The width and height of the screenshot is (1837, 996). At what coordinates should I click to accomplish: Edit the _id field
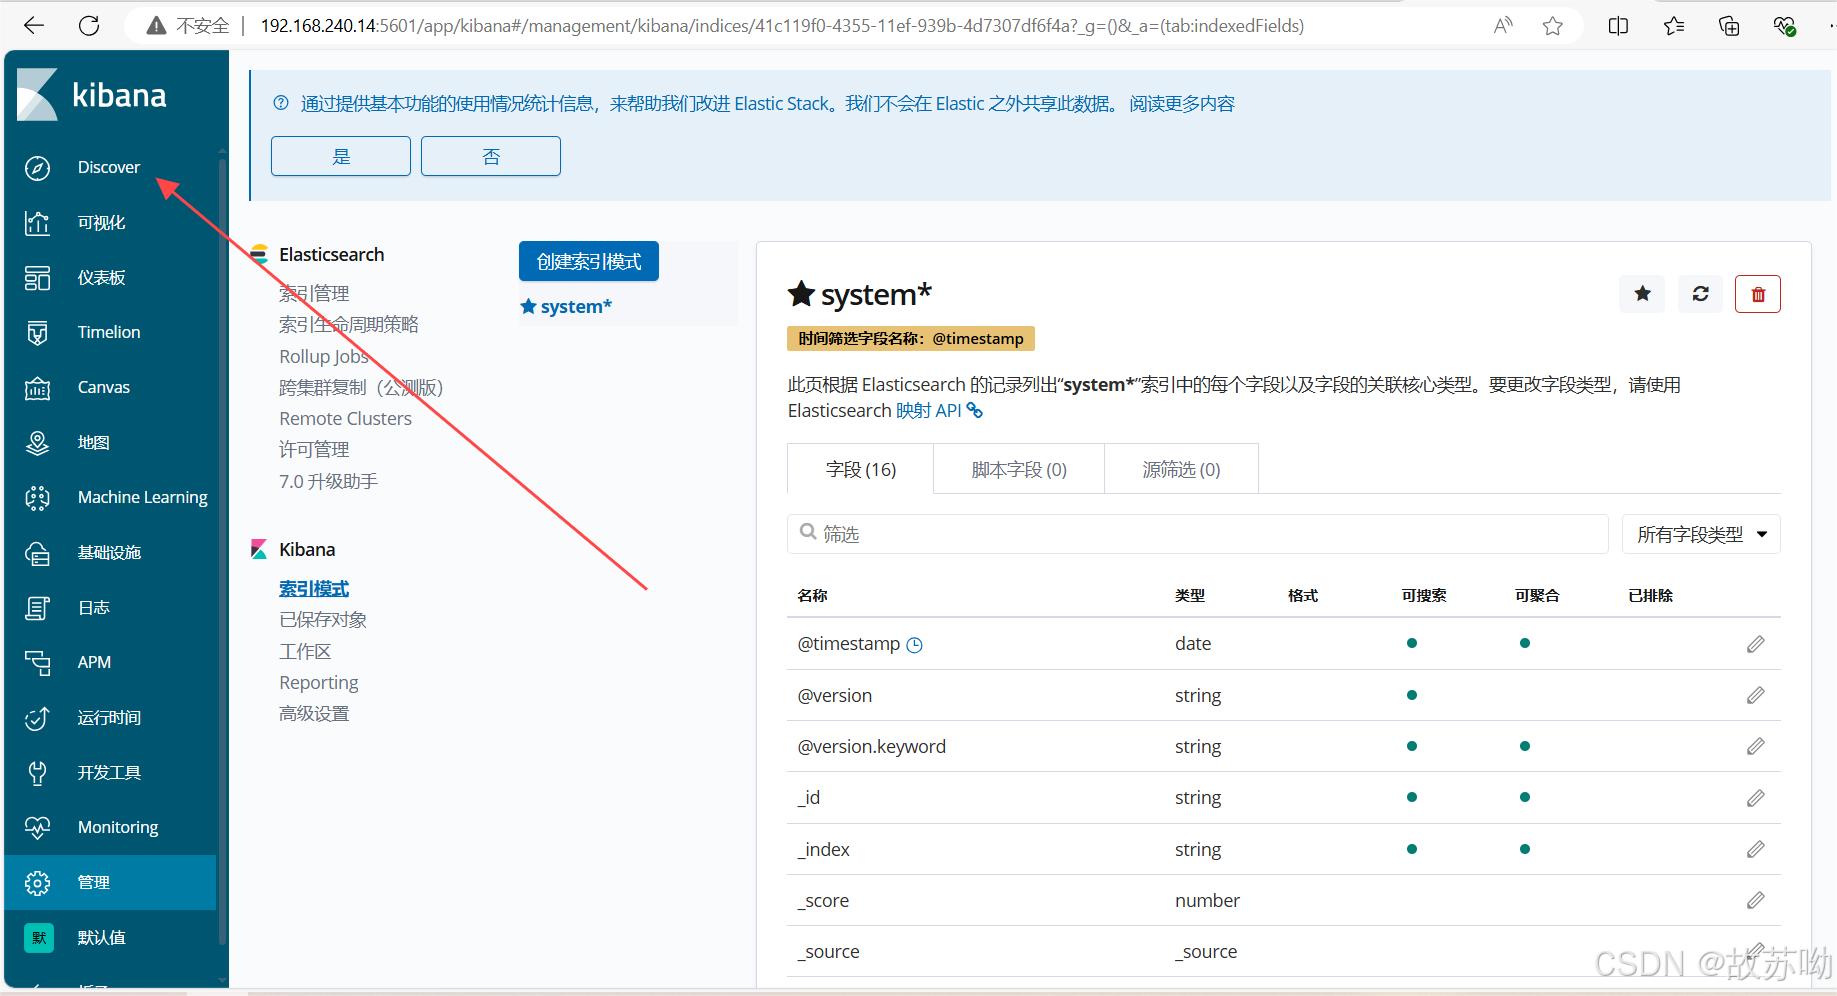(x=1755, y=798)
